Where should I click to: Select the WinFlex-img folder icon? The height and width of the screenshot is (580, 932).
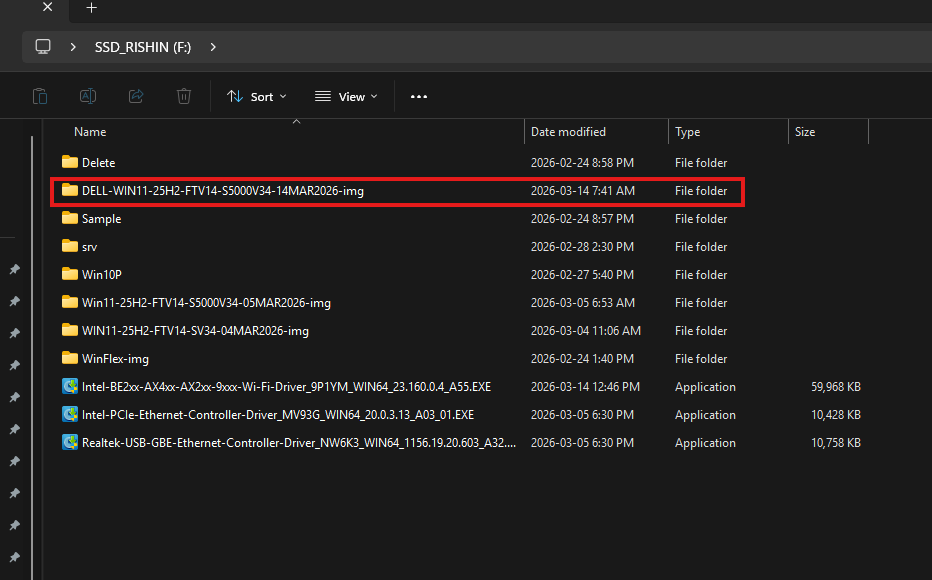point(70,357)
